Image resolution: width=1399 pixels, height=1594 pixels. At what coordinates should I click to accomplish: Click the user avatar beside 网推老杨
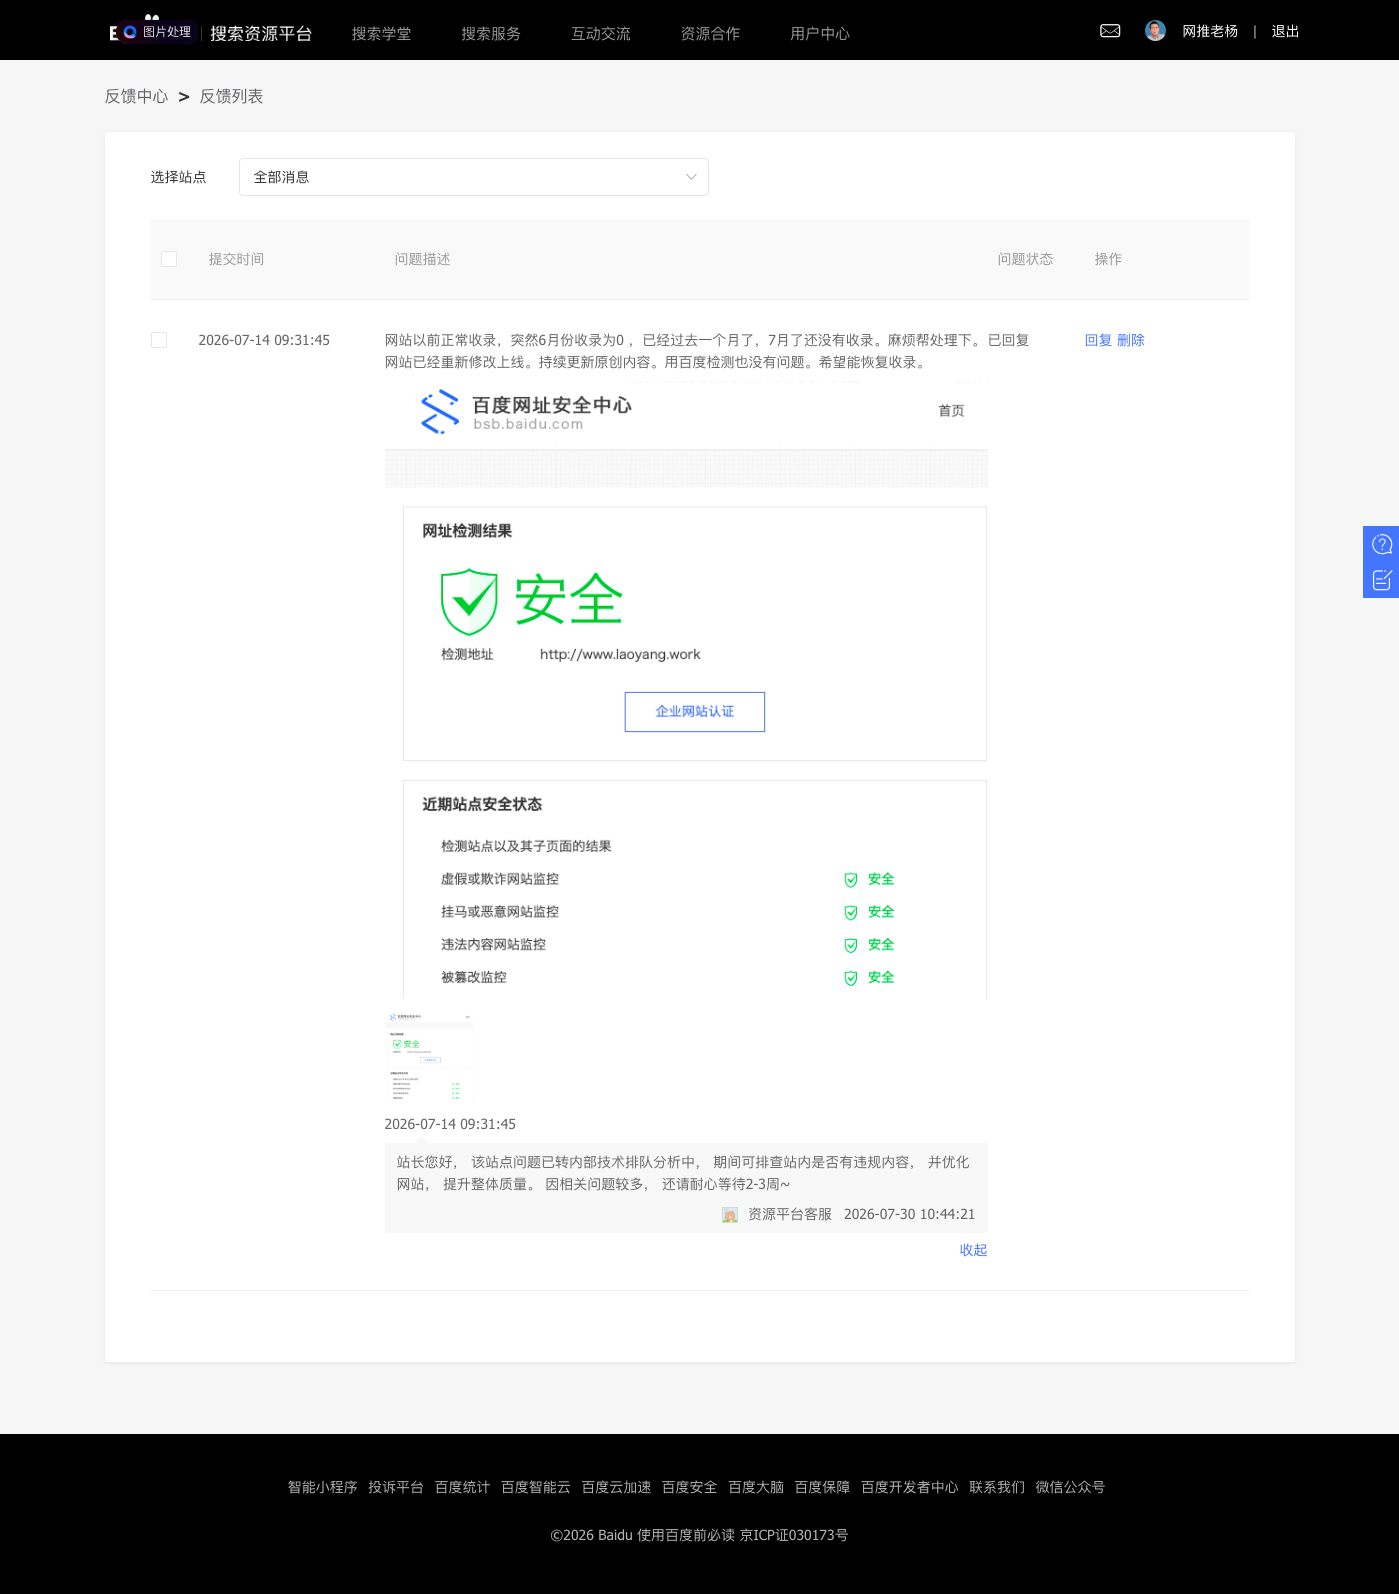coord(1155,31)
